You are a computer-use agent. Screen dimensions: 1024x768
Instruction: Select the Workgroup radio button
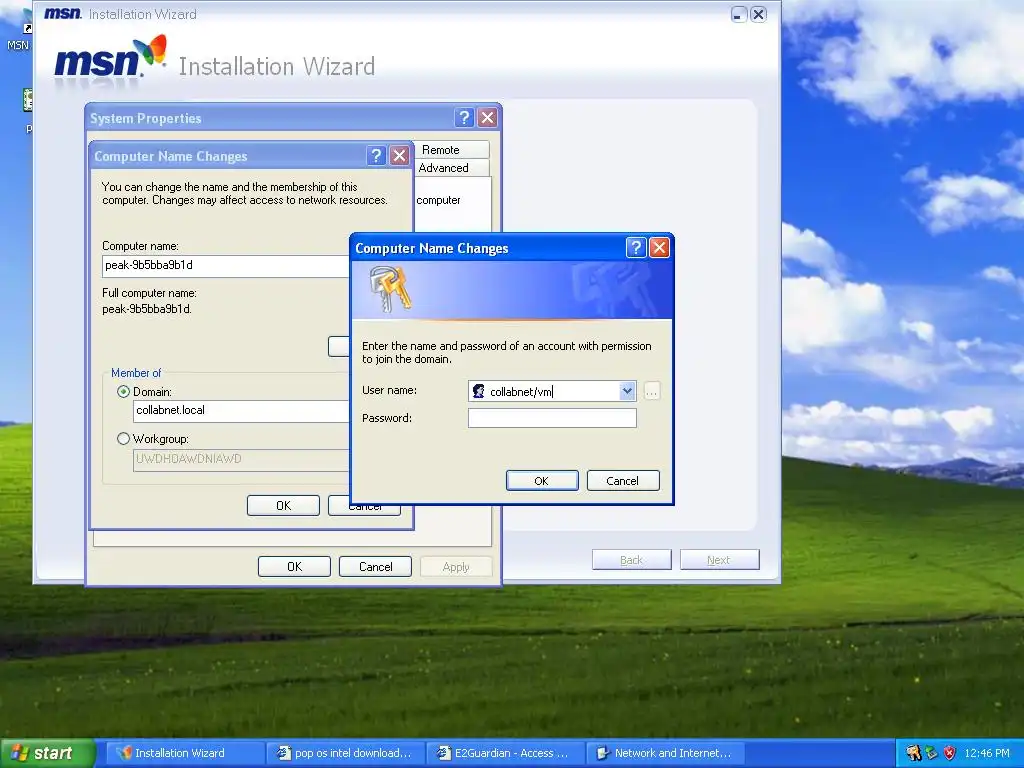(123, 439)
